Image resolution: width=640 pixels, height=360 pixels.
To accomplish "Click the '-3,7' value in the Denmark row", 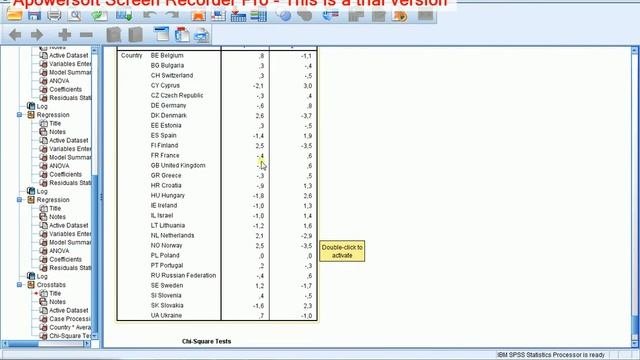I will coord(306,116).
